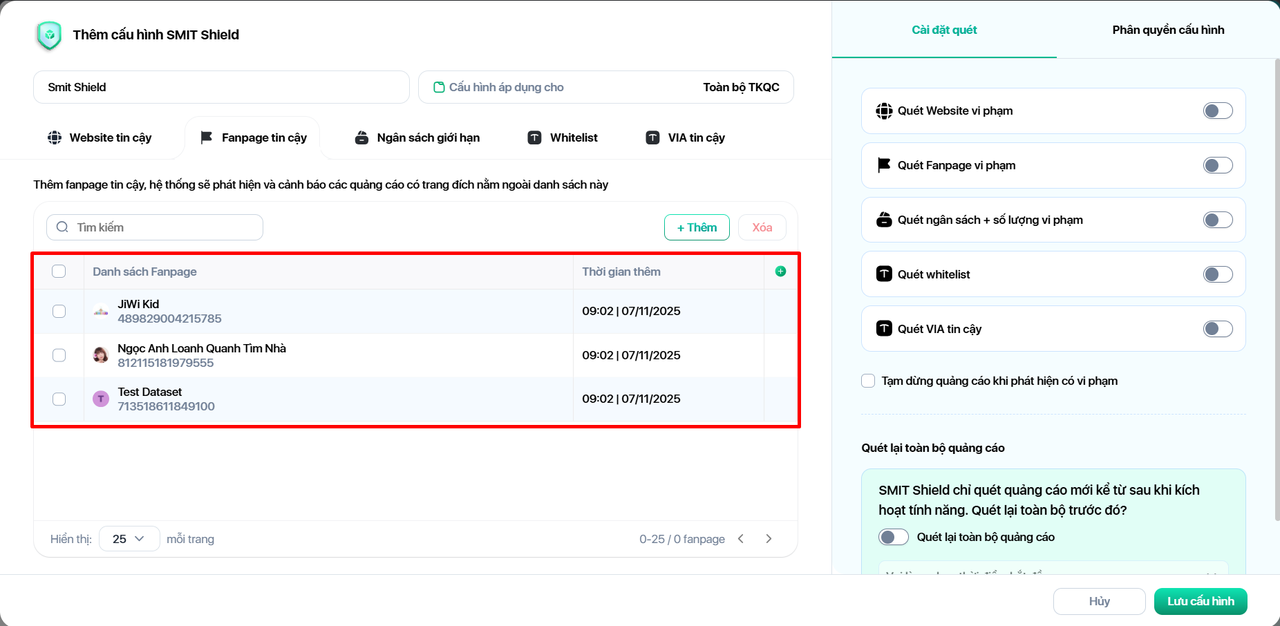Open Cấu hình áp dụng cho selector
The height and width of the screenshot is (626, 1280).
pos(605,87)
